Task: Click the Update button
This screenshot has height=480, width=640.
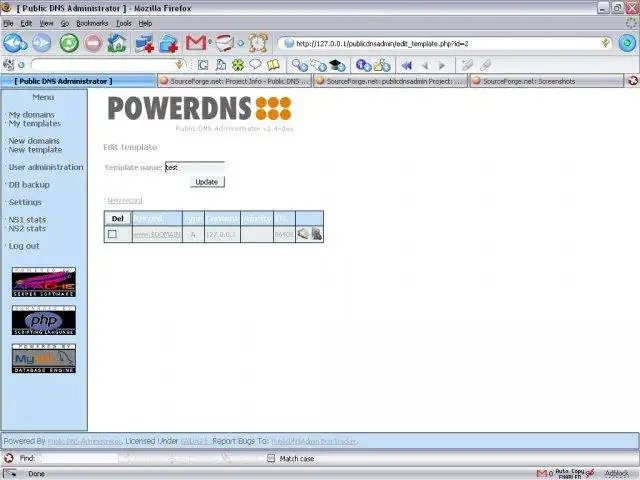Action: [x=207, y=182]
